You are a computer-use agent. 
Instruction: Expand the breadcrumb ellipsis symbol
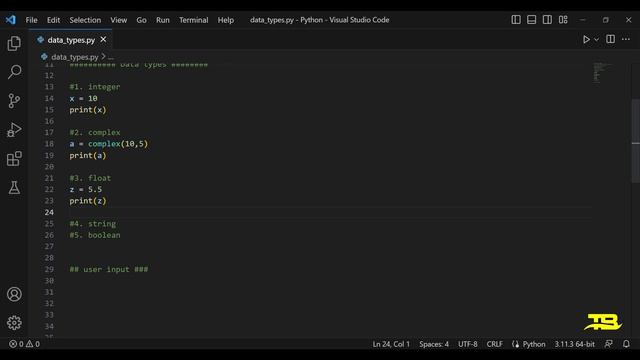111,57
